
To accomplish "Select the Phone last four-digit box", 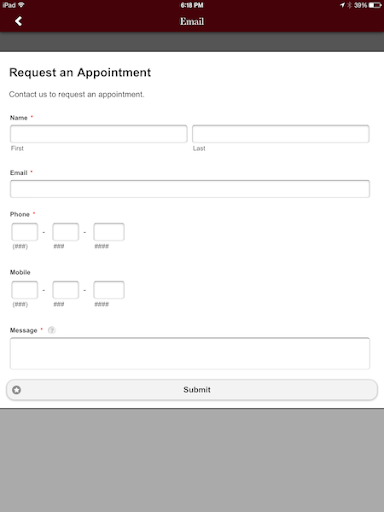I will (x=109, y=232).
